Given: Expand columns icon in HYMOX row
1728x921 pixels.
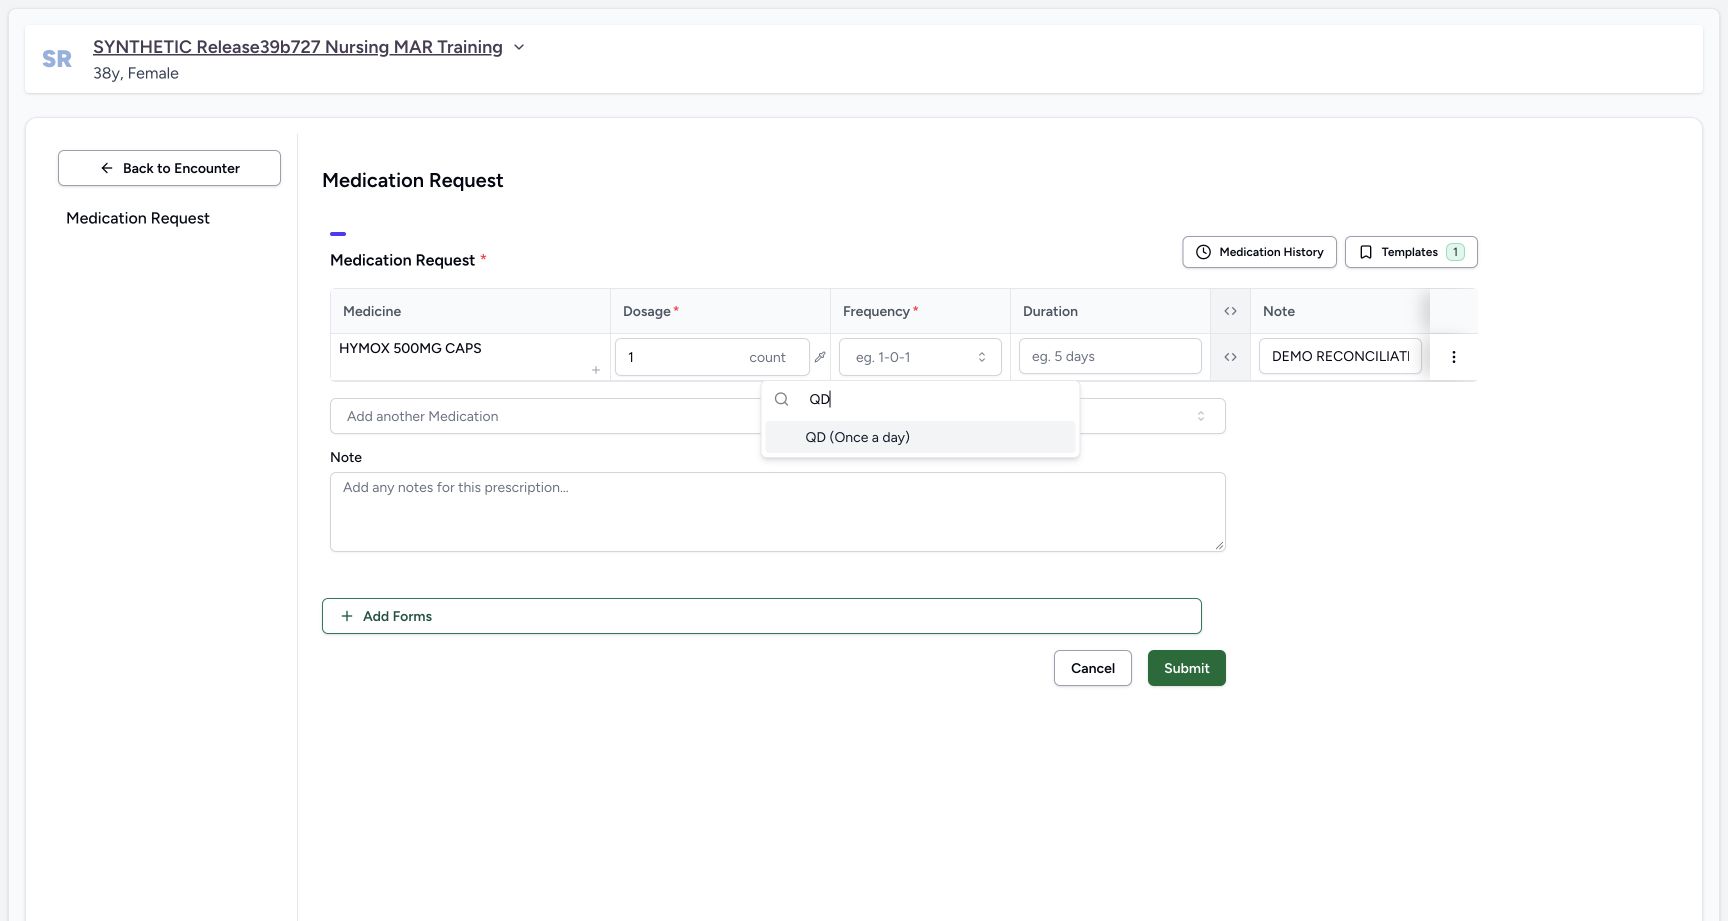Looking at the screenshot, I should pos(1230,357).
